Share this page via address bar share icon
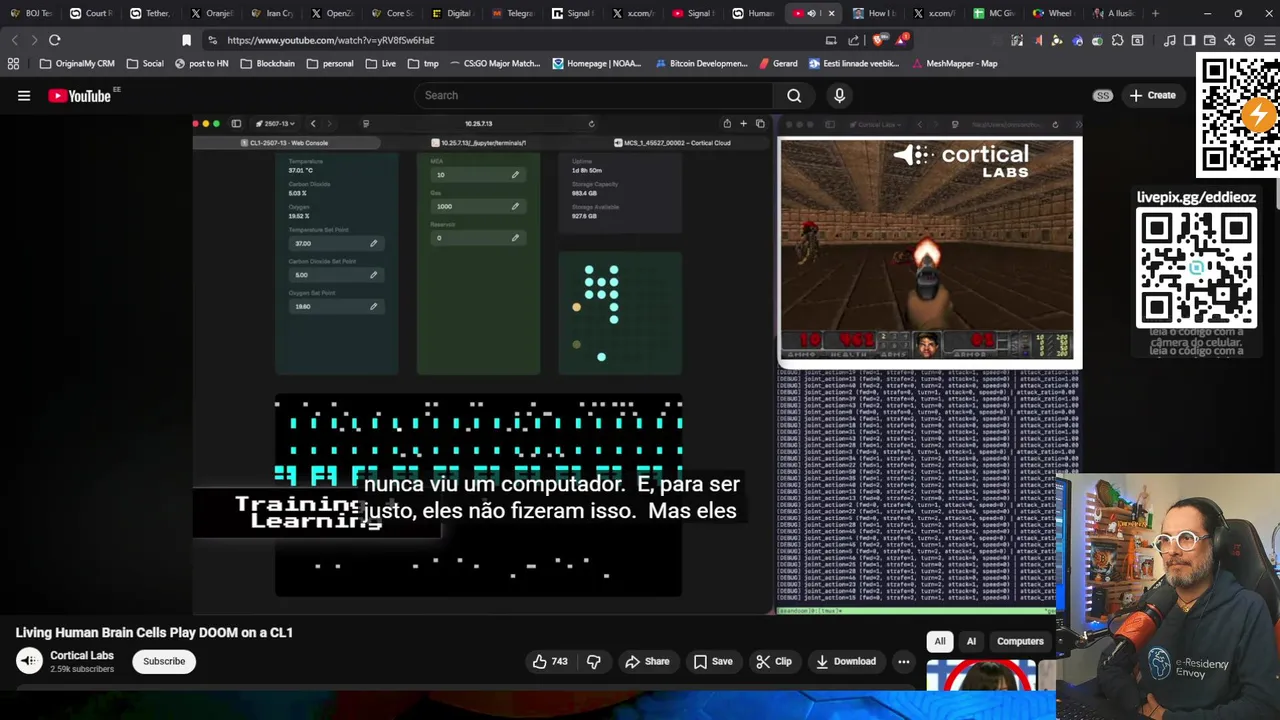1280x720 pixels. tap(853, 40)
